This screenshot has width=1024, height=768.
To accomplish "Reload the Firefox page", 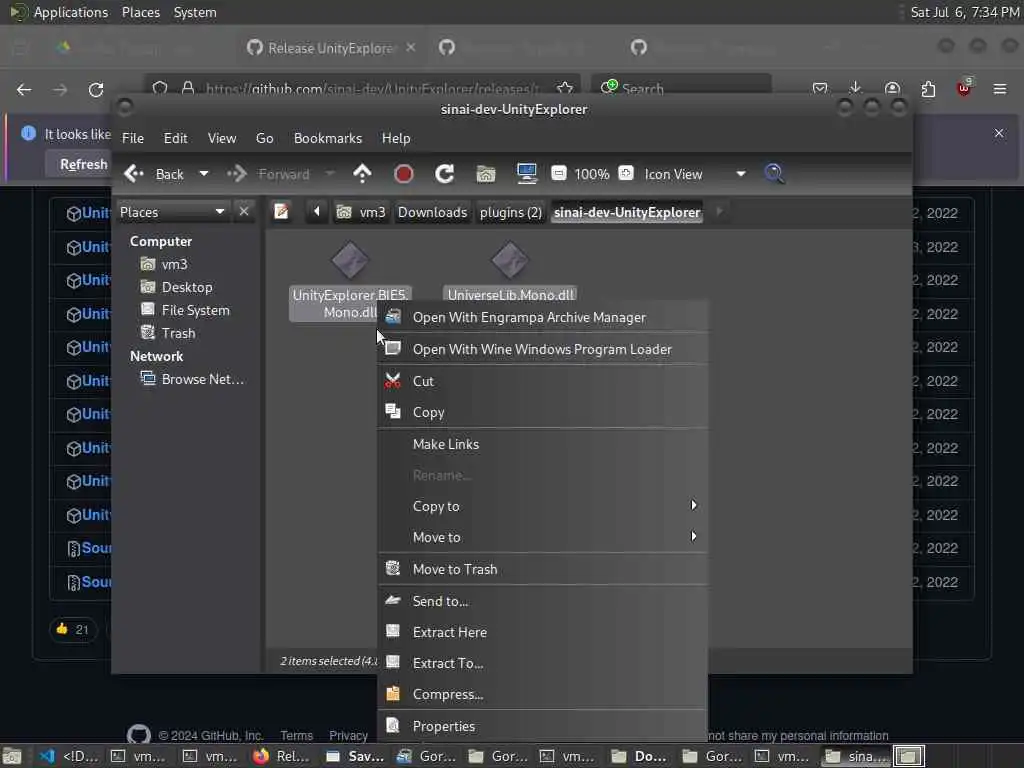I will (x=96, y=89).
